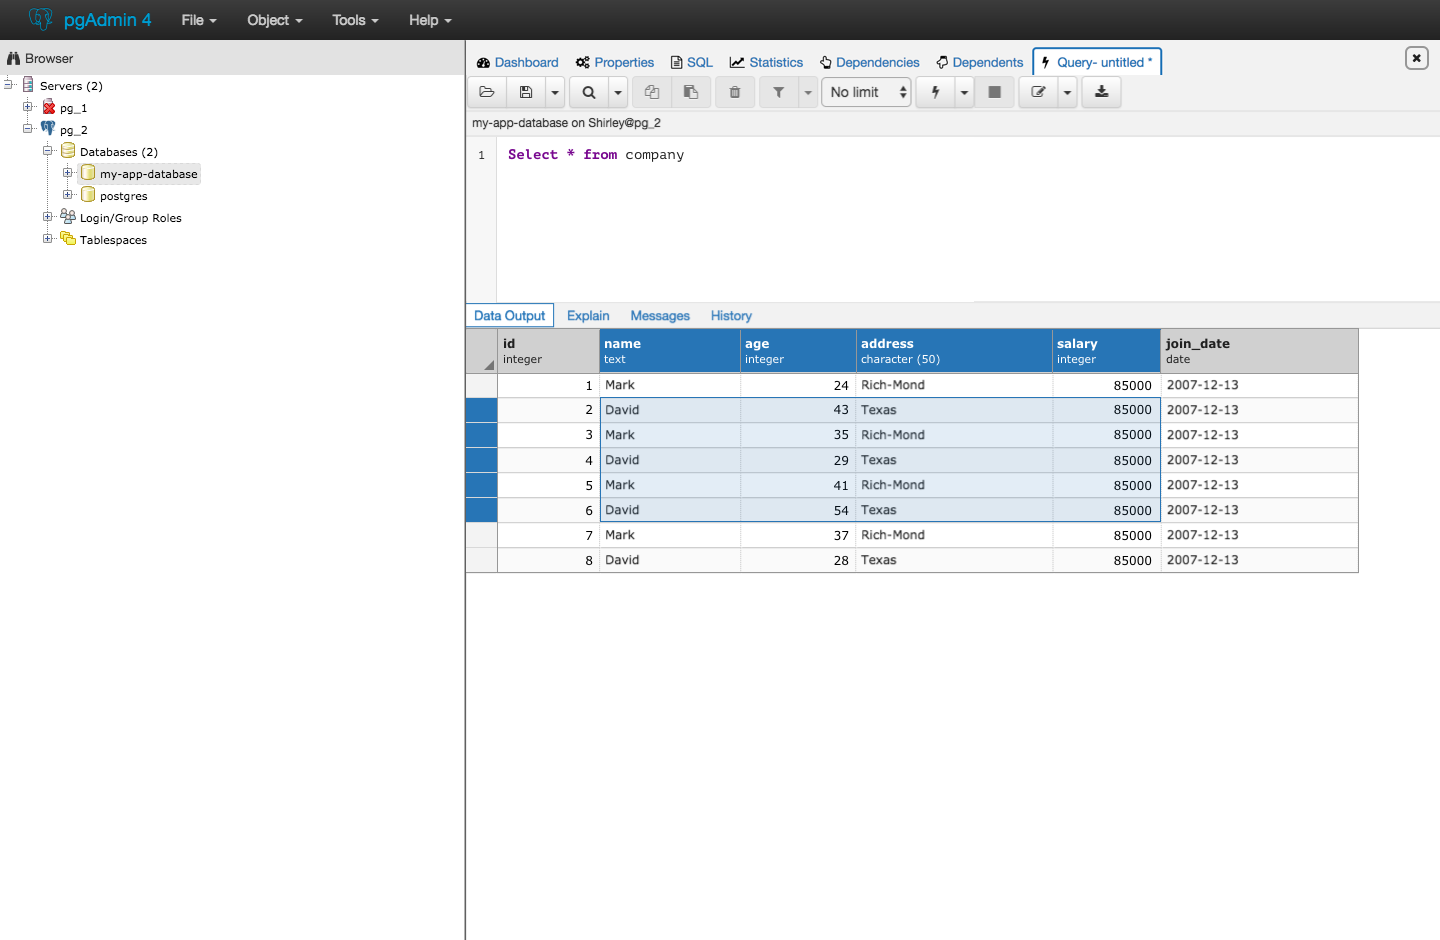This screenshot has height=940, width=1440.
Task: Click the Copy rows icon
Action: click(652, 92)
